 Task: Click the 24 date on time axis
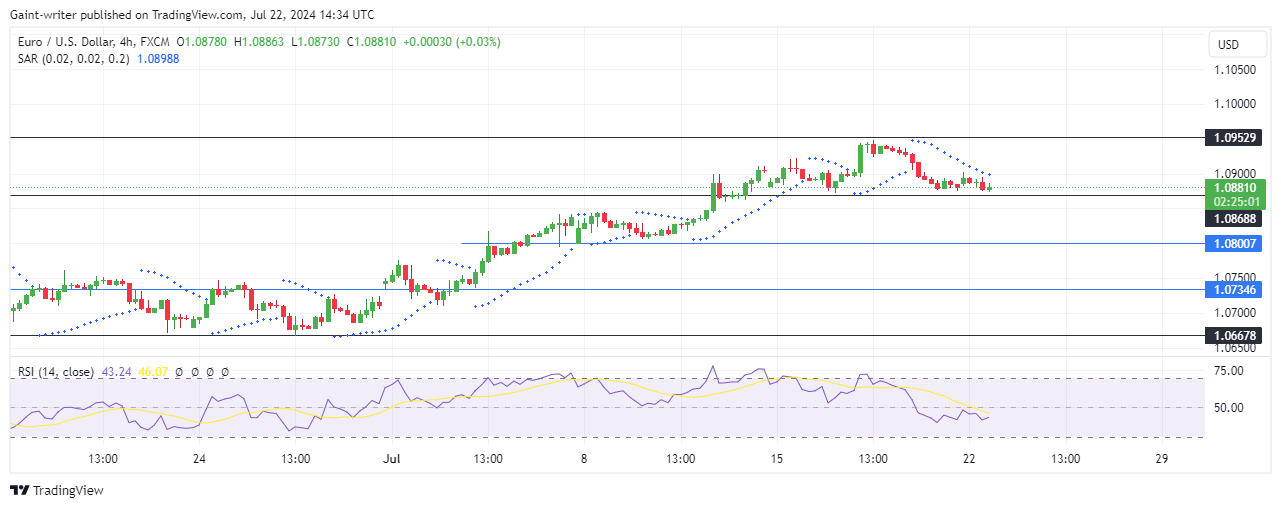tap(199, 459)
